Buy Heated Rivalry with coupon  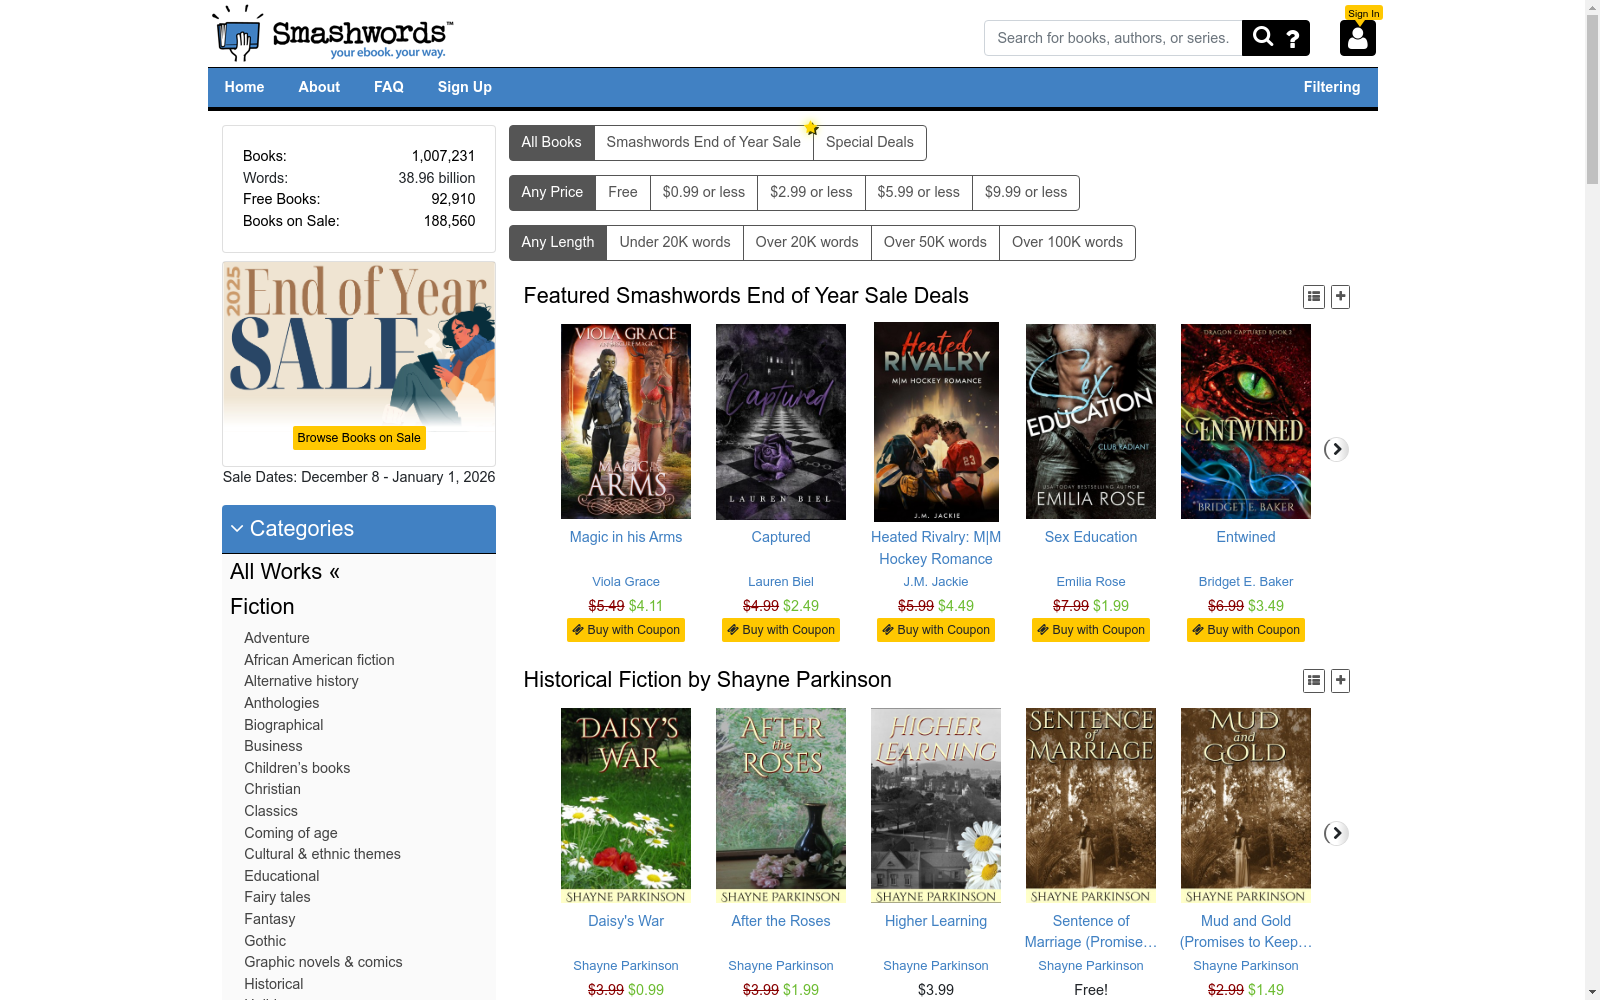point(936,630)
